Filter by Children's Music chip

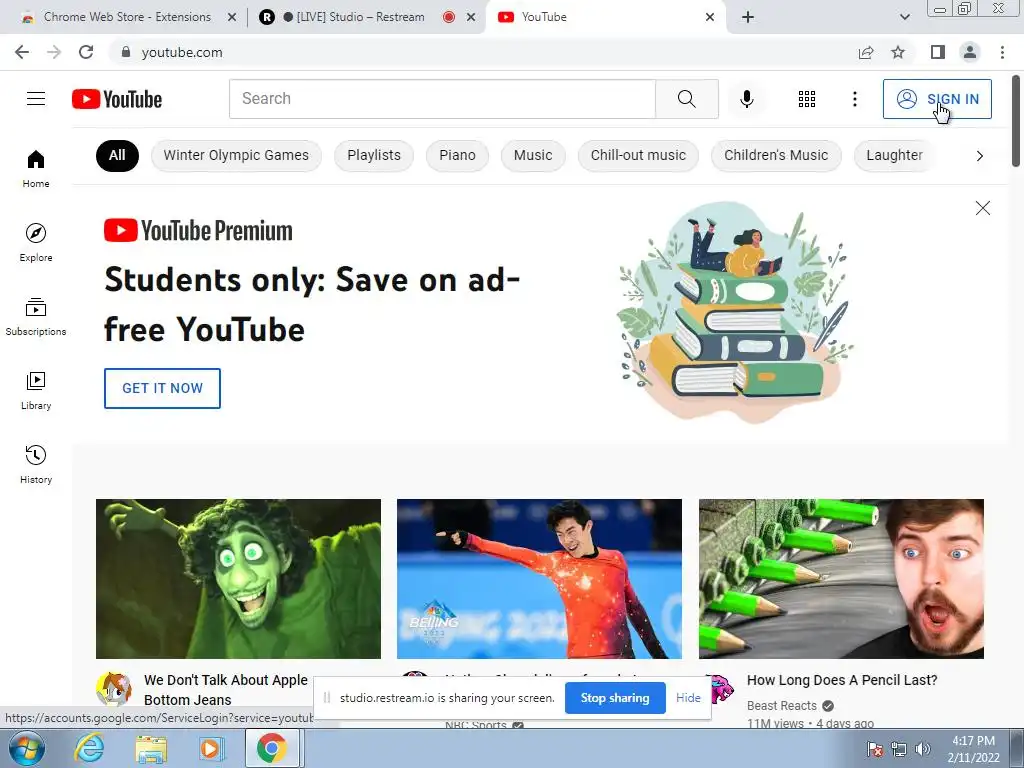pyautogui.click(x=776, y=155)
